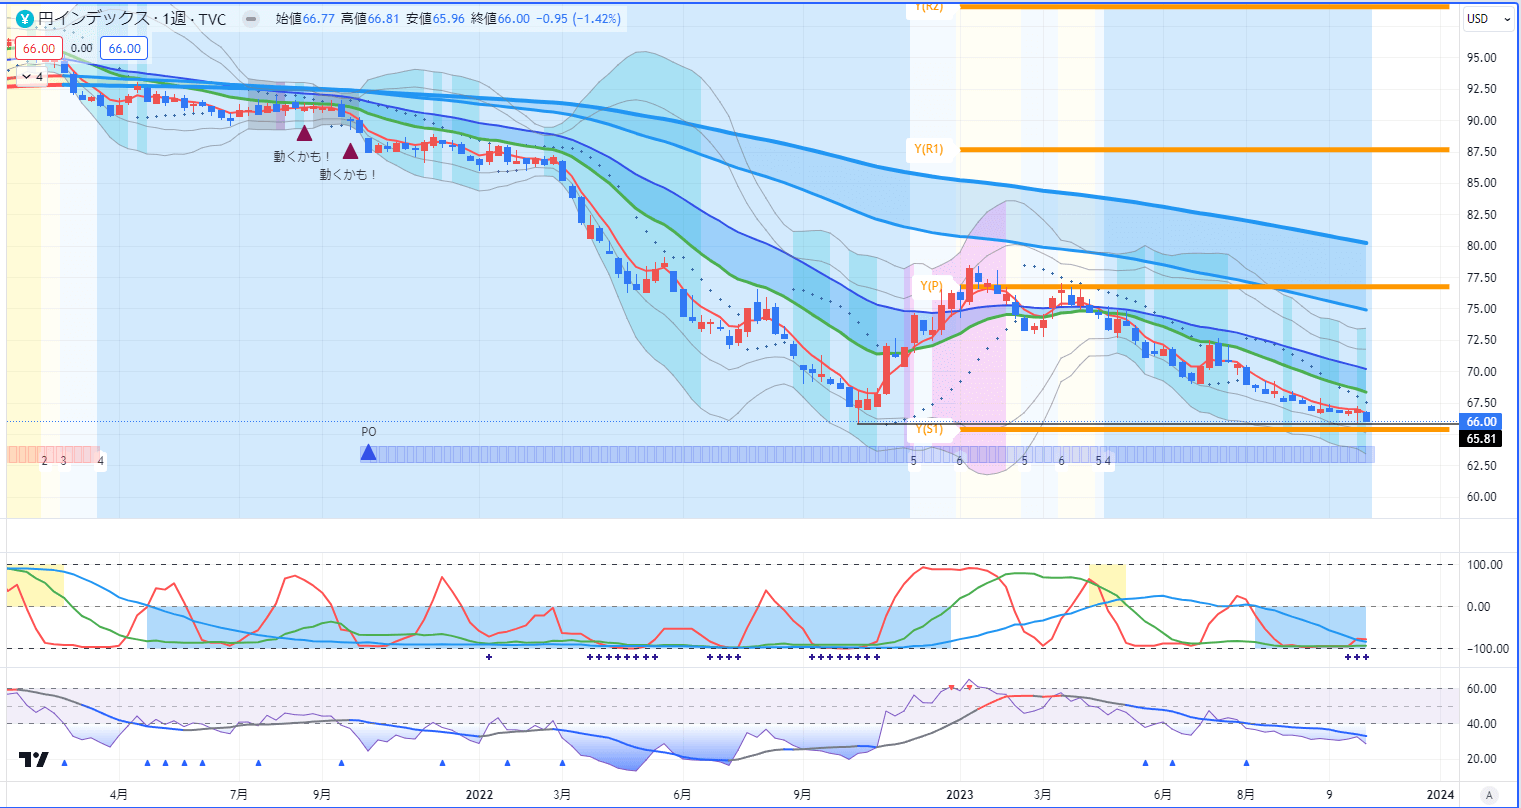Screen dimensions: 1521x808
Task: Toggle auto scale with the A button
Action: click(1489, 795)
